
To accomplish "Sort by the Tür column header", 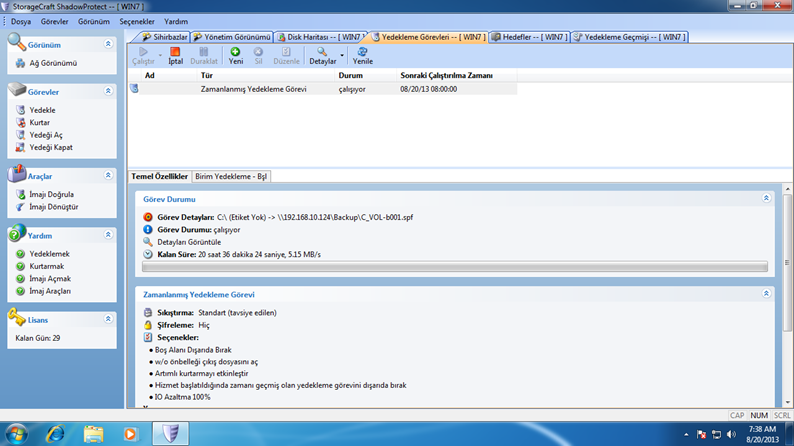I will 266,75.
